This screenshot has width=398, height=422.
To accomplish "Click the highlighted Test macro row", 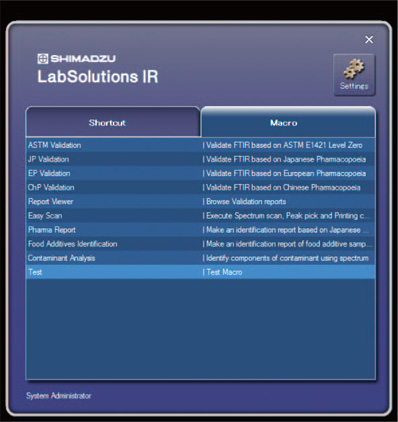I will (x=201, y=272).
